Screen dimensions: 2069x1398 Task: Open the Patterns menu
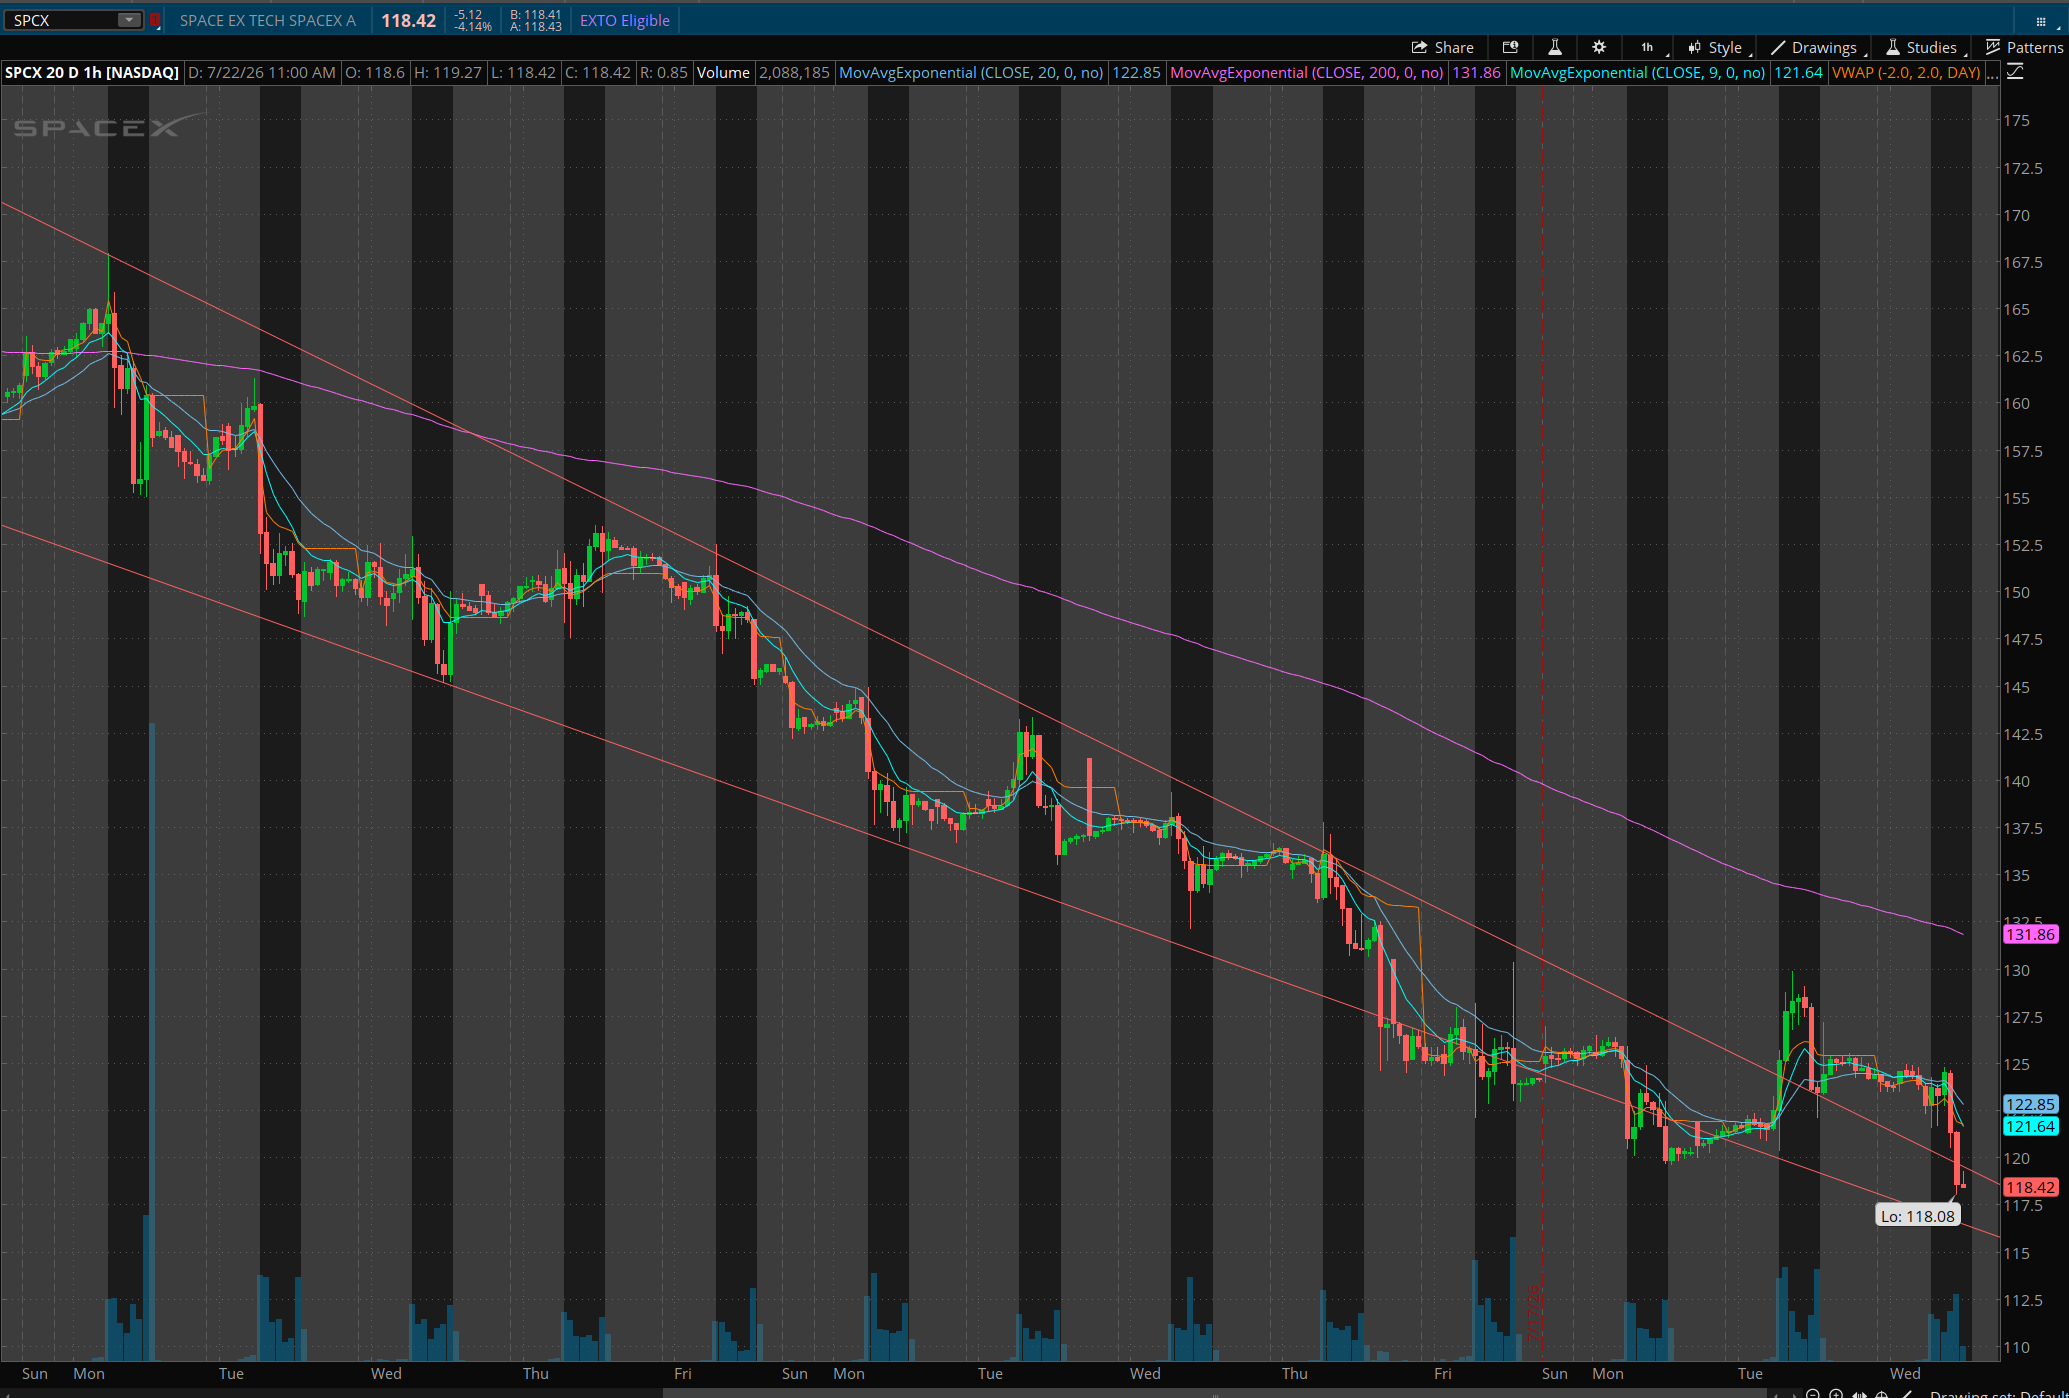click(x=2024, y=47)
